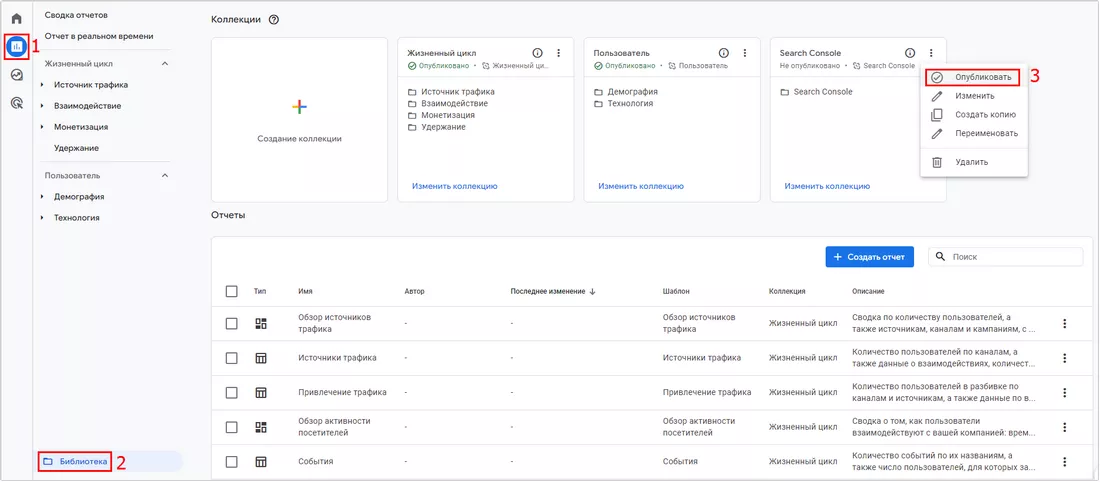
Task: Open the Explore icon in left rail
Action: point(17,75)
